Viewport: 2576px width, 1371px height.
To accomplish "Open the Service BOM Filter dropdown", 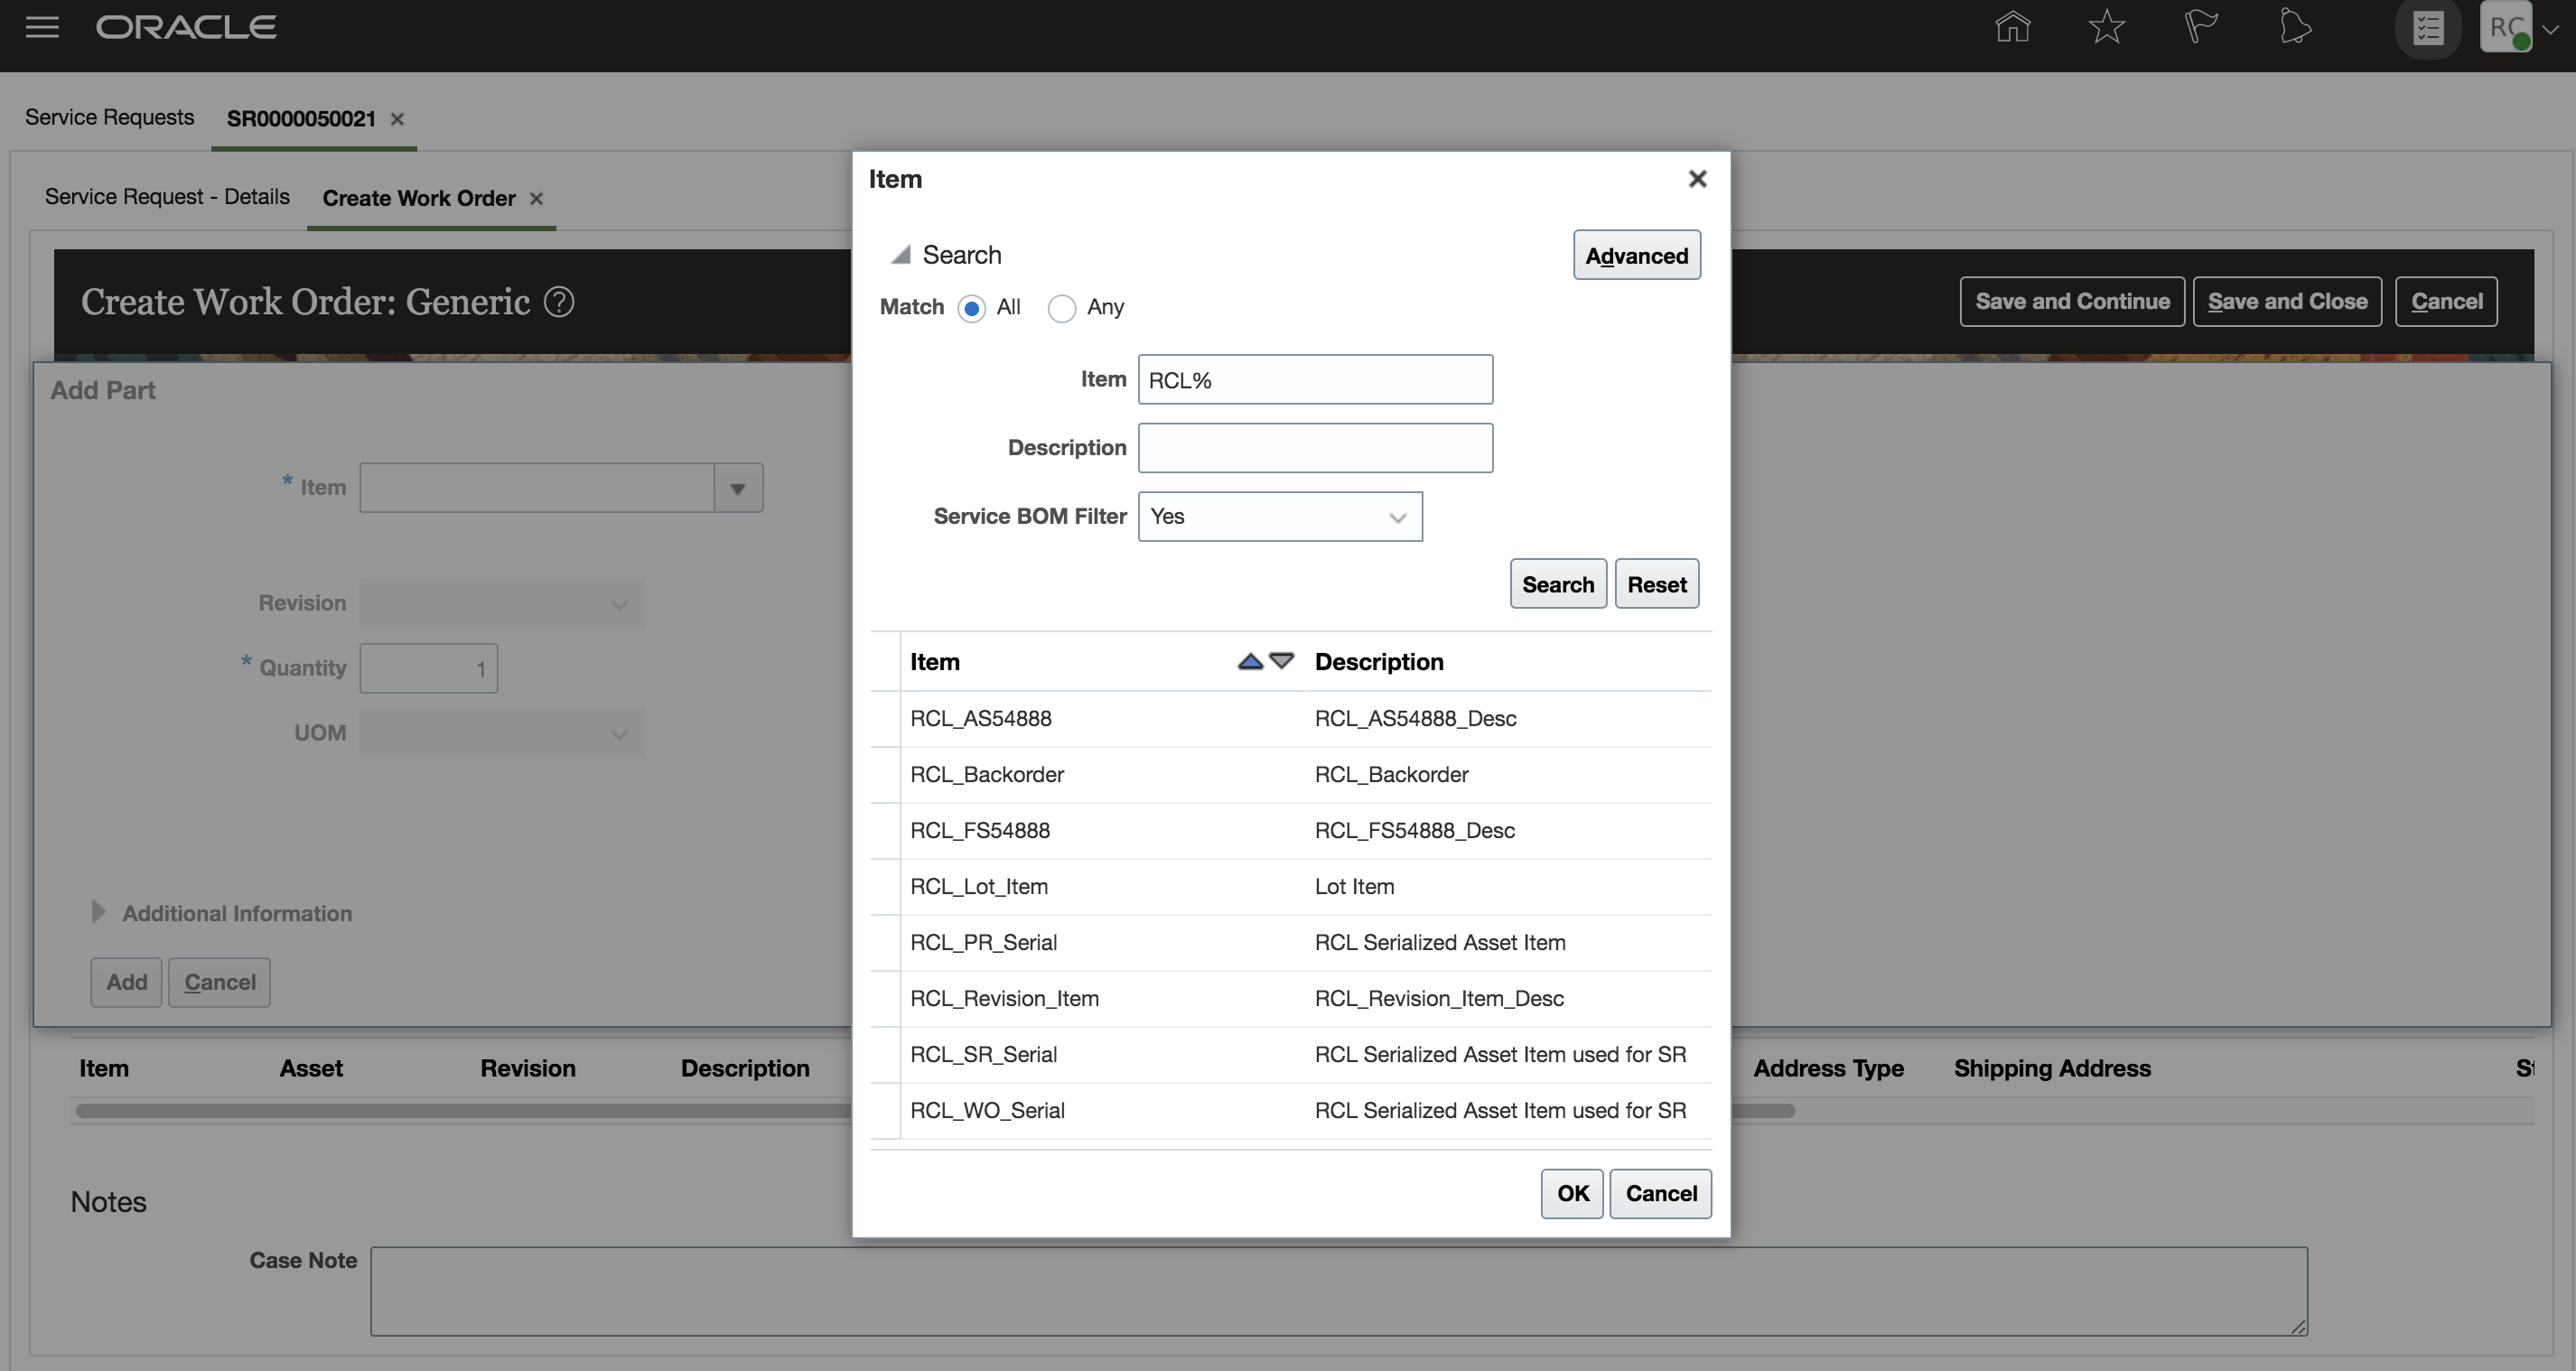I will coord(1397,517).
